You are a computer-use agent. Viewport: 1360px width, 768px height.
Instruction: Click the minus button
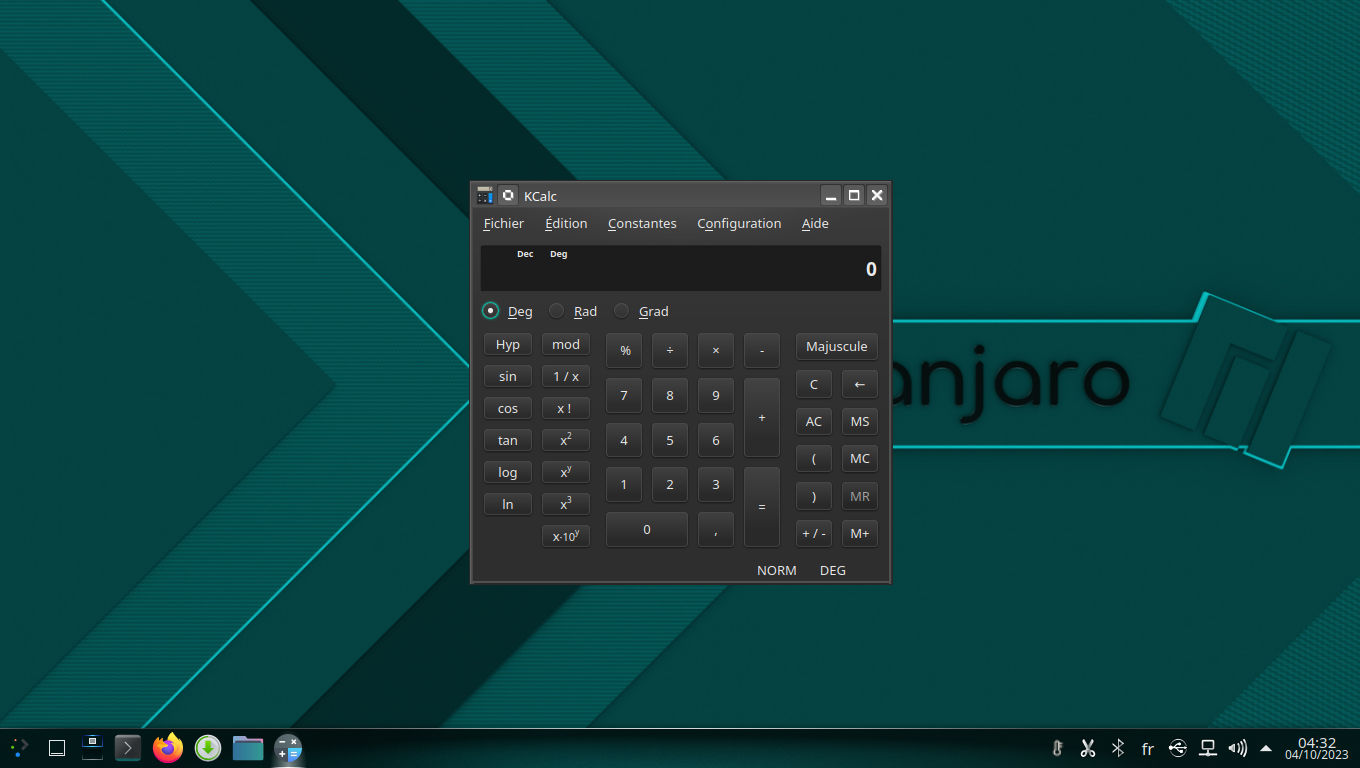[762, 350]
